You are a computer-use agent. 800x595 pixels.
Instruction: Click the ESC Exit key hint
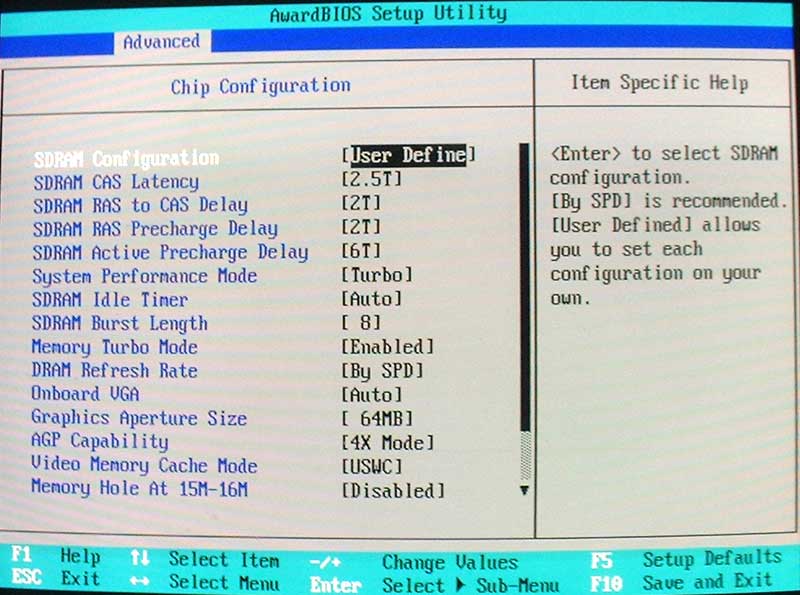coord(56,579)
